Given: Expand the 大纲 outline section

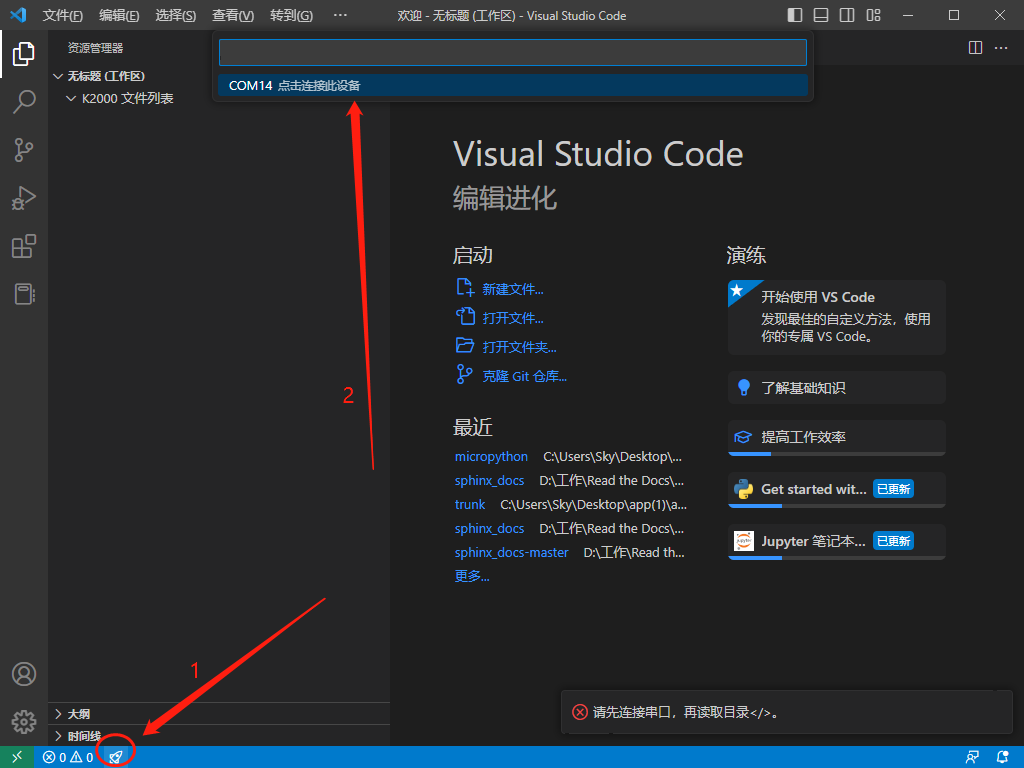Looking at the screenshot, I should coord(219,714).
